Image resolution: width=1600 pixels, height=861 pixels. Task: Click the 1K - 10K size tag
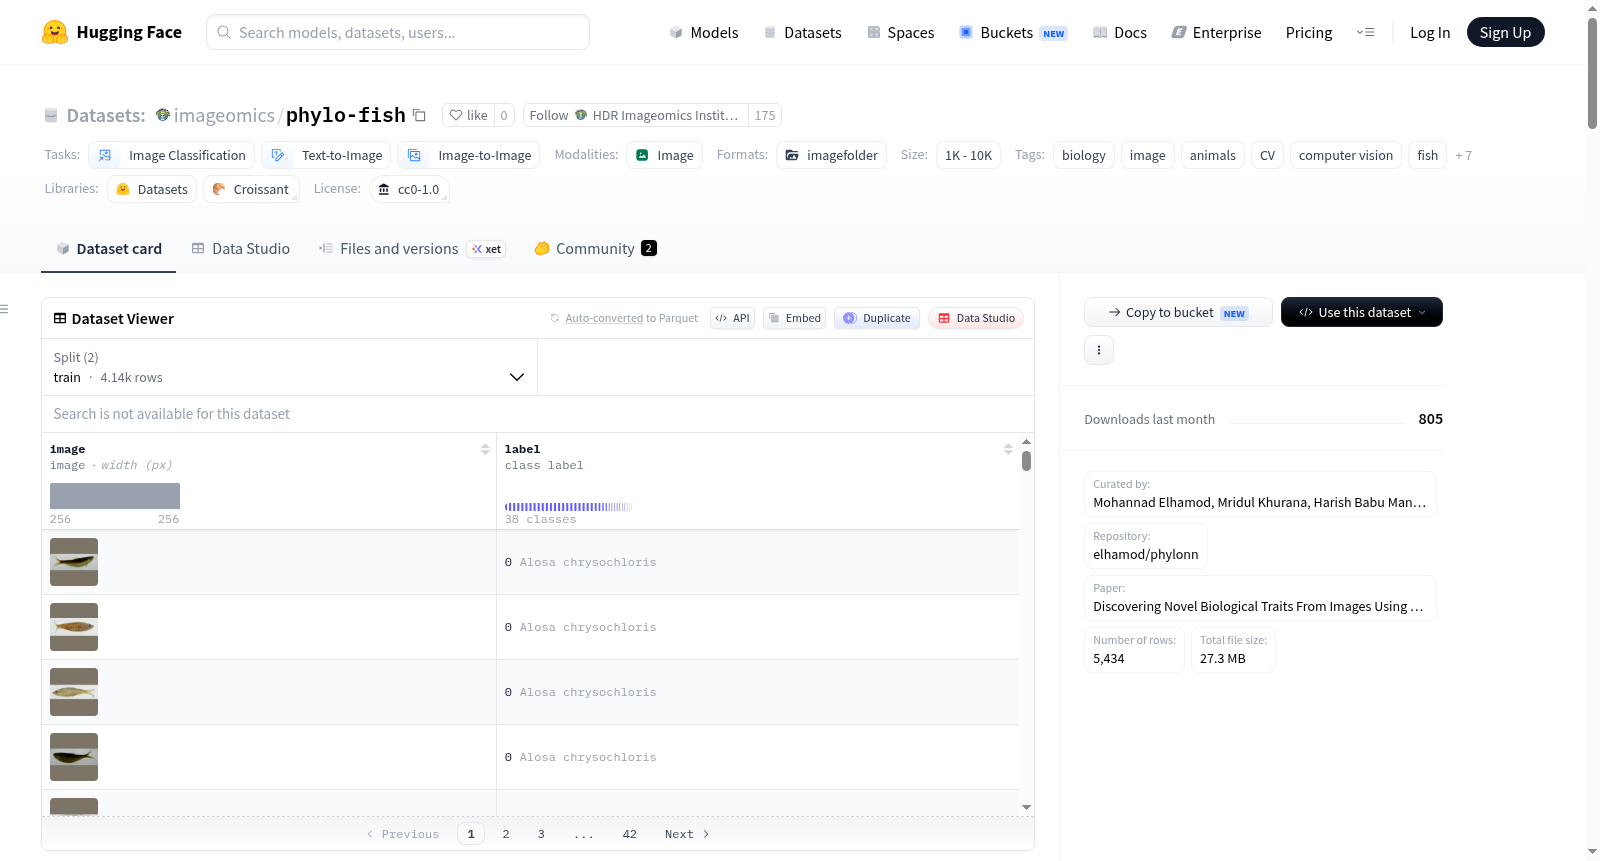click(x=968, y=155)
